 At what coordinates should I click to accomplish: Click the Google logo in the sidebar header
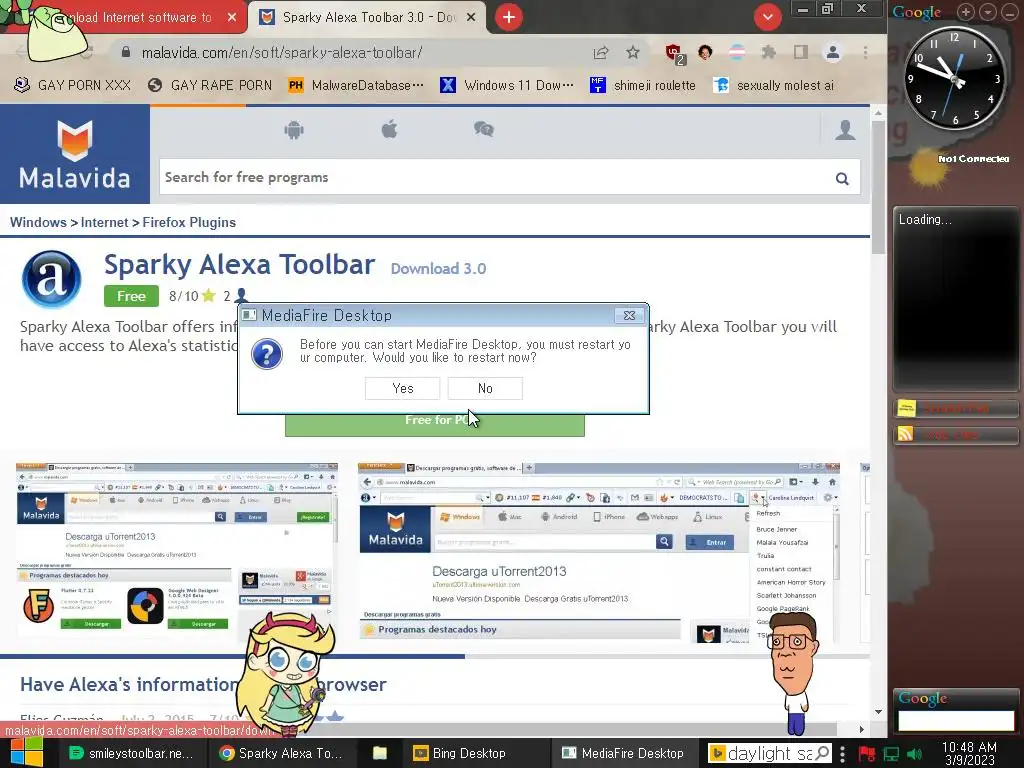point(917,12)
